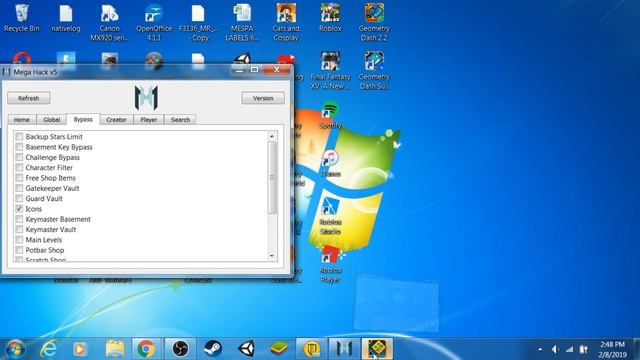Toggle the Character Filter checkbox
640x360 pixels.
19,167
